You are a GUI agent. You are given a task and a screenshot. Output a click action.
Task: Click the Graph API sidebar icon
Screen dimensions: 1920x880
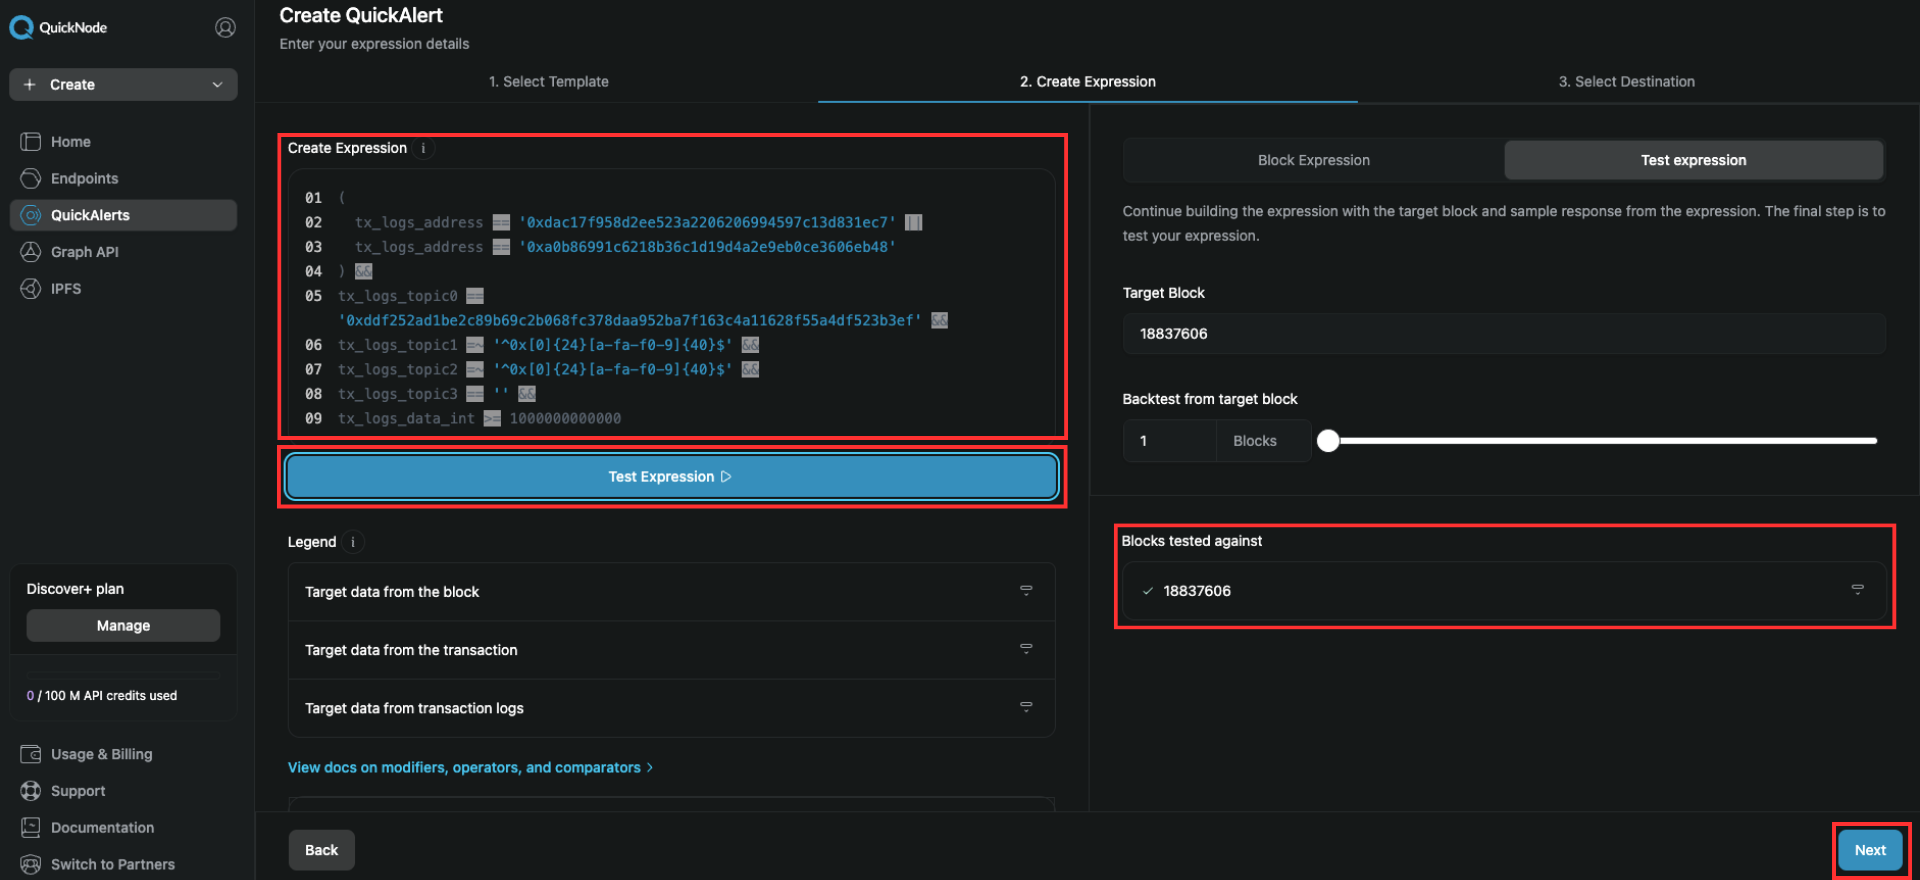click(x=31, y=252)
